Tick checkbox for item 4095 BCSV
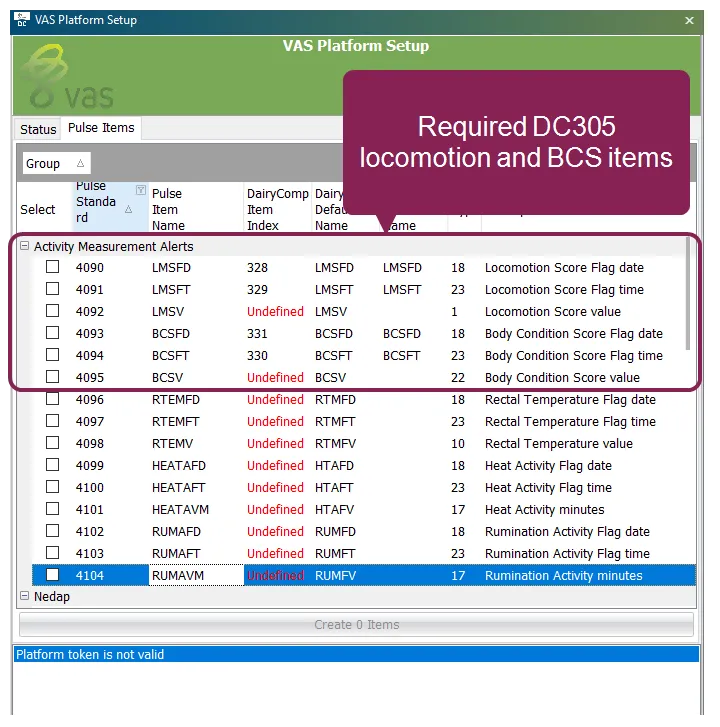 tap(52, 376)
